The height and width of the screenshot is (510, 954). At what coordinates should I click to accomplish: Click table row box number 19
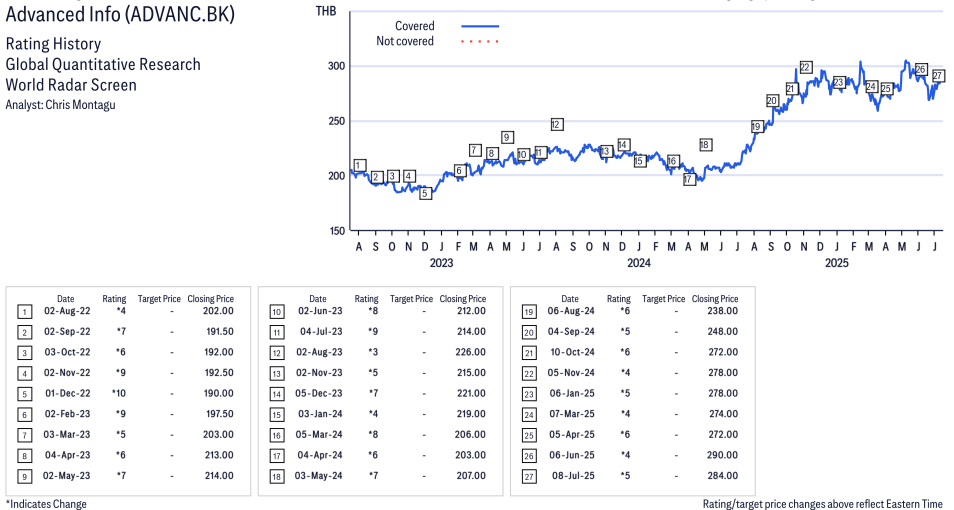[x=529, y=312]
